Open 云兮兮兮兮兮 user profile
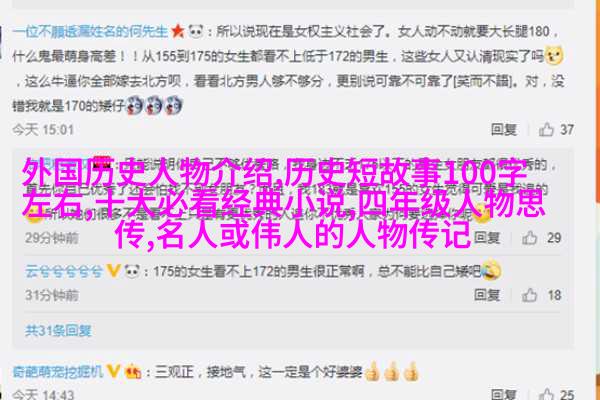The width and height of the screenshot is (600, 400). coord(64,272)
